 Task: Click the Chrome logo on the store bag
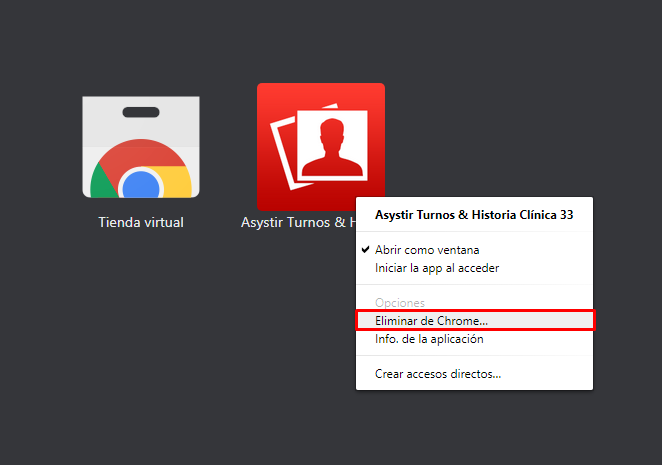[141, 182]
